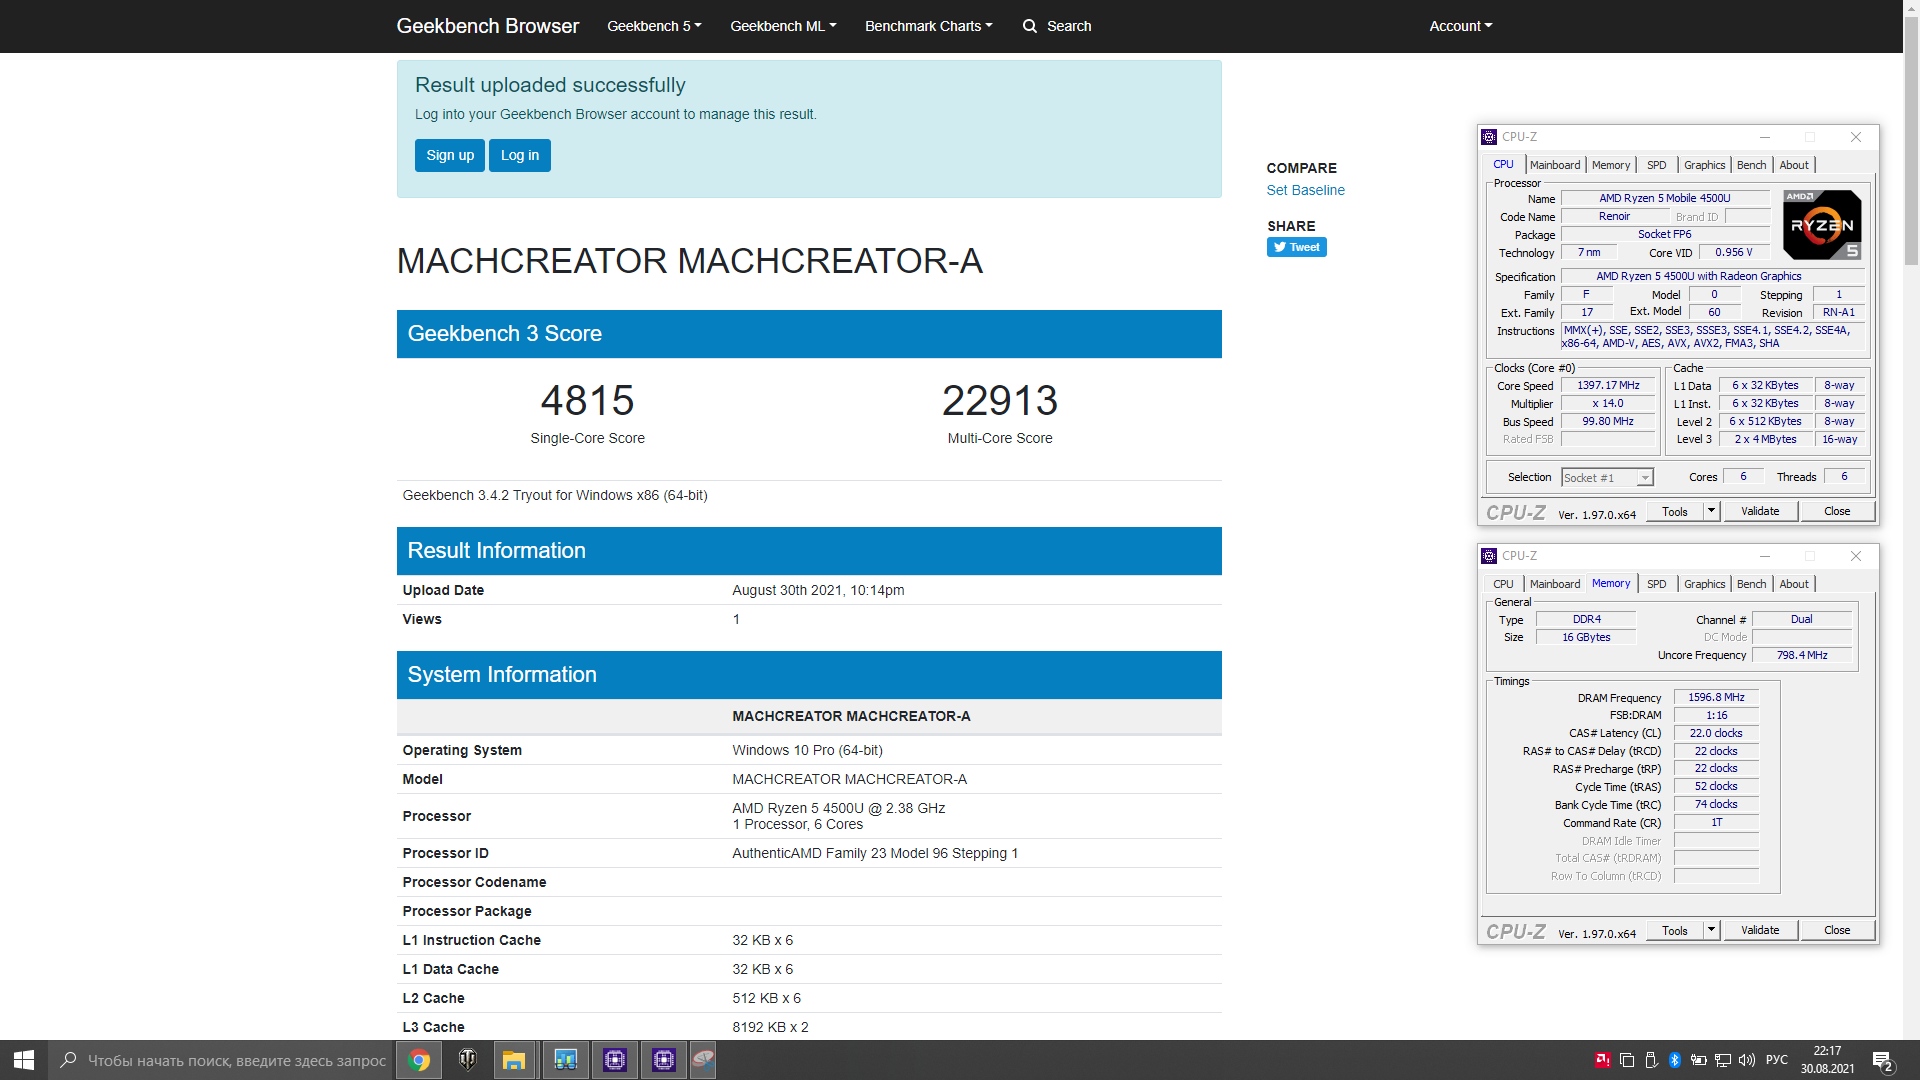Image resolution: width=1920 pixels, height=1080 pixels.
Task: Select the single-core score 4815
Action: [x=588, y=401]
